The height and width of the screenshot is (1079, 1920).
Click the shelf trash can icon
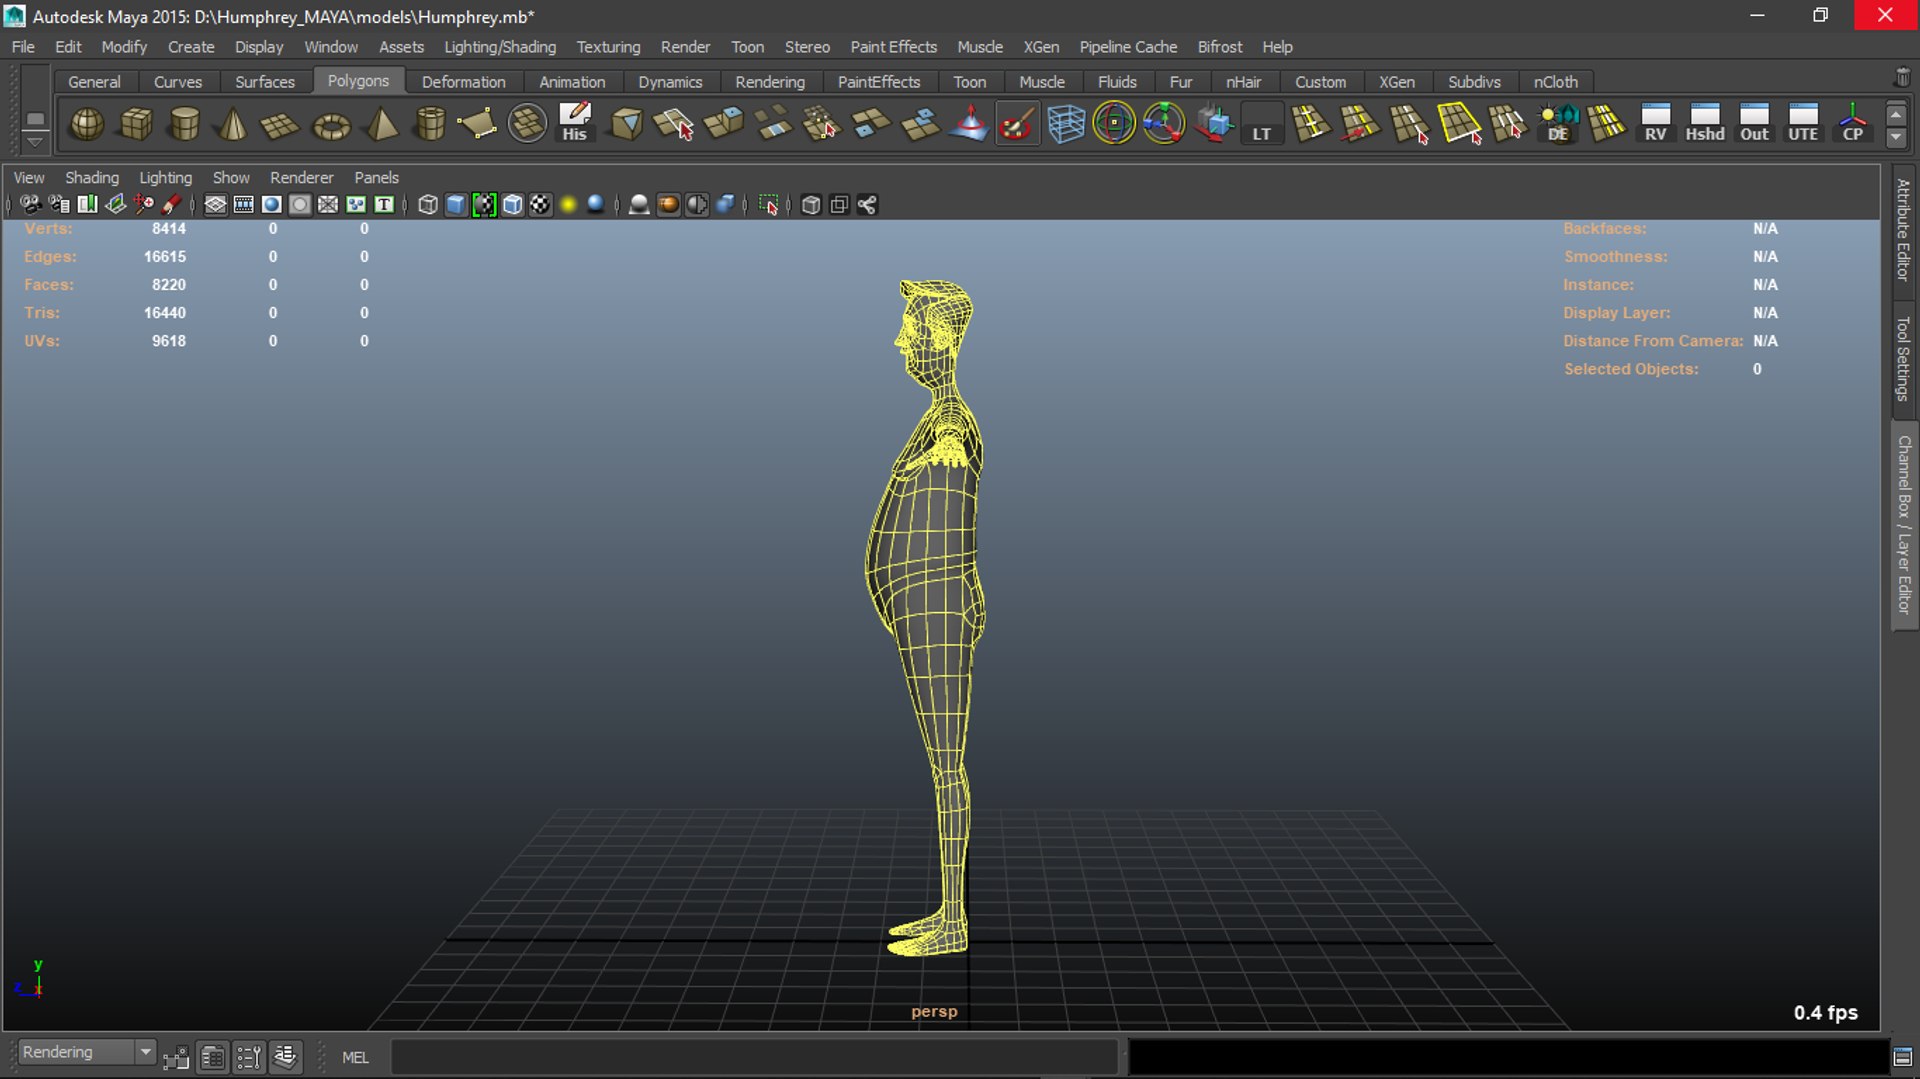coord(1902,78)
